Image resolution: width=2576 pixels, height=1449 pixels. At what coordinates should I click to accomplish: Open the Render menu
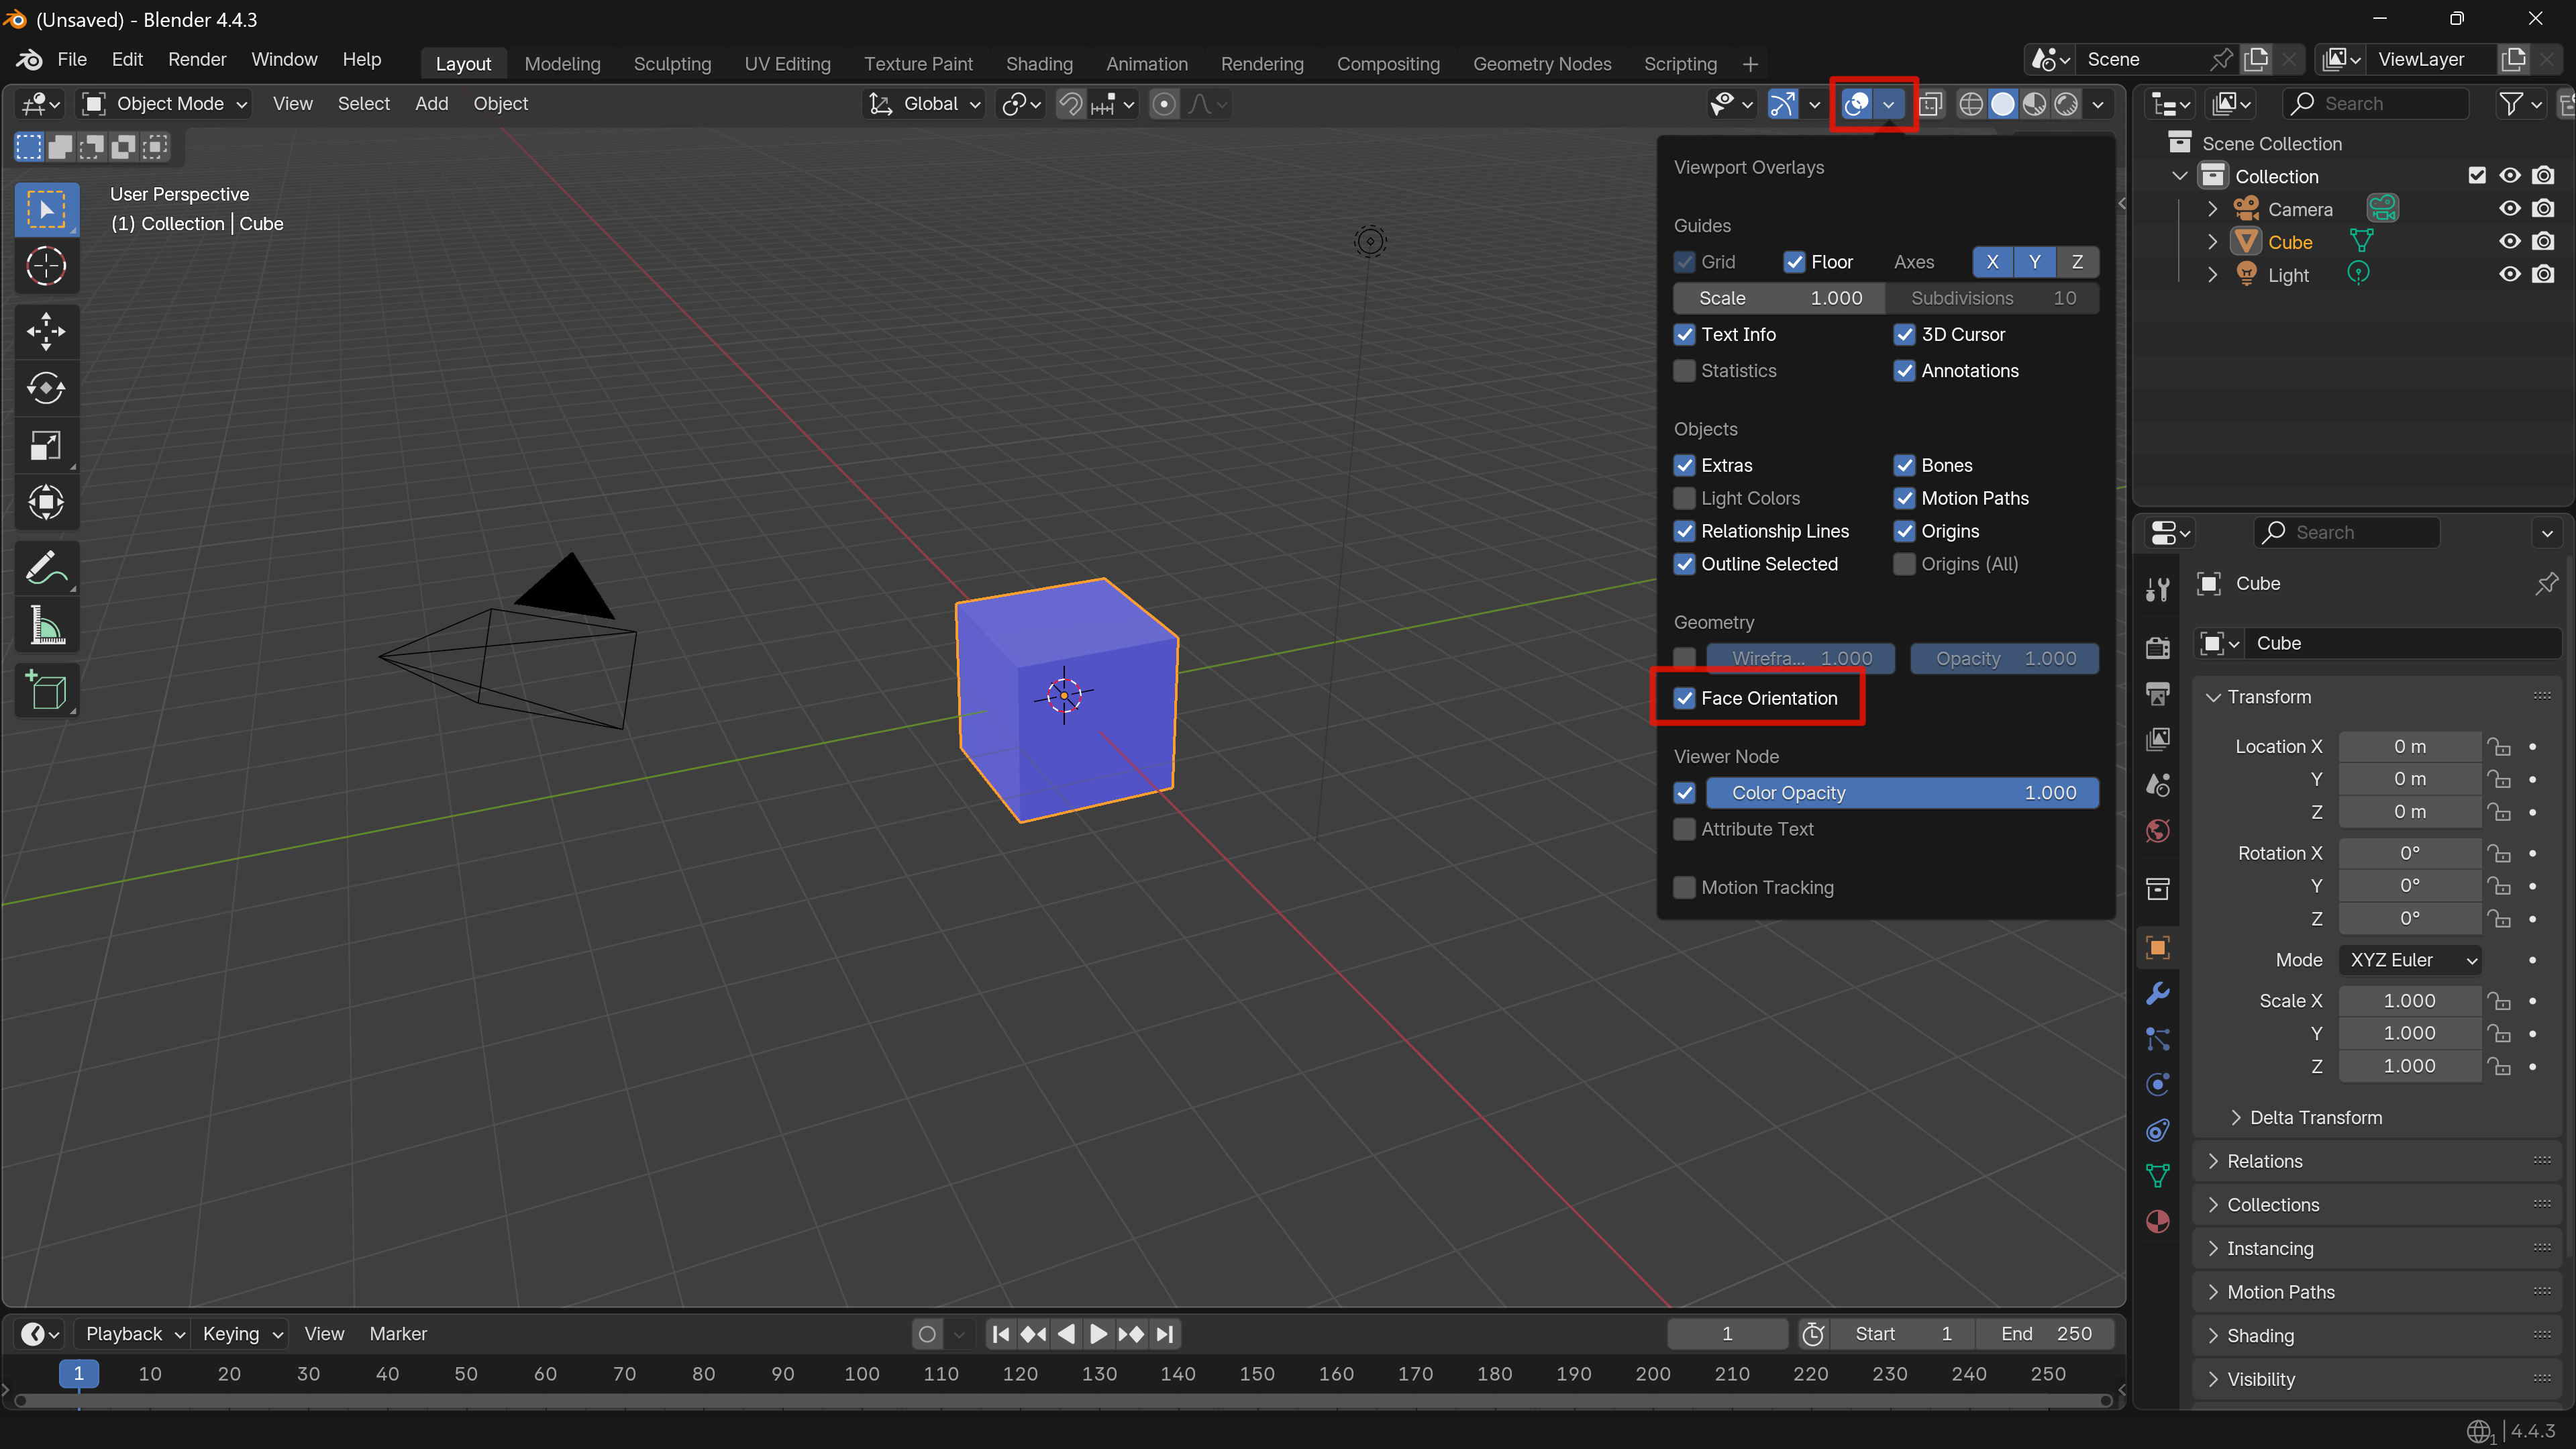point(197,60)
